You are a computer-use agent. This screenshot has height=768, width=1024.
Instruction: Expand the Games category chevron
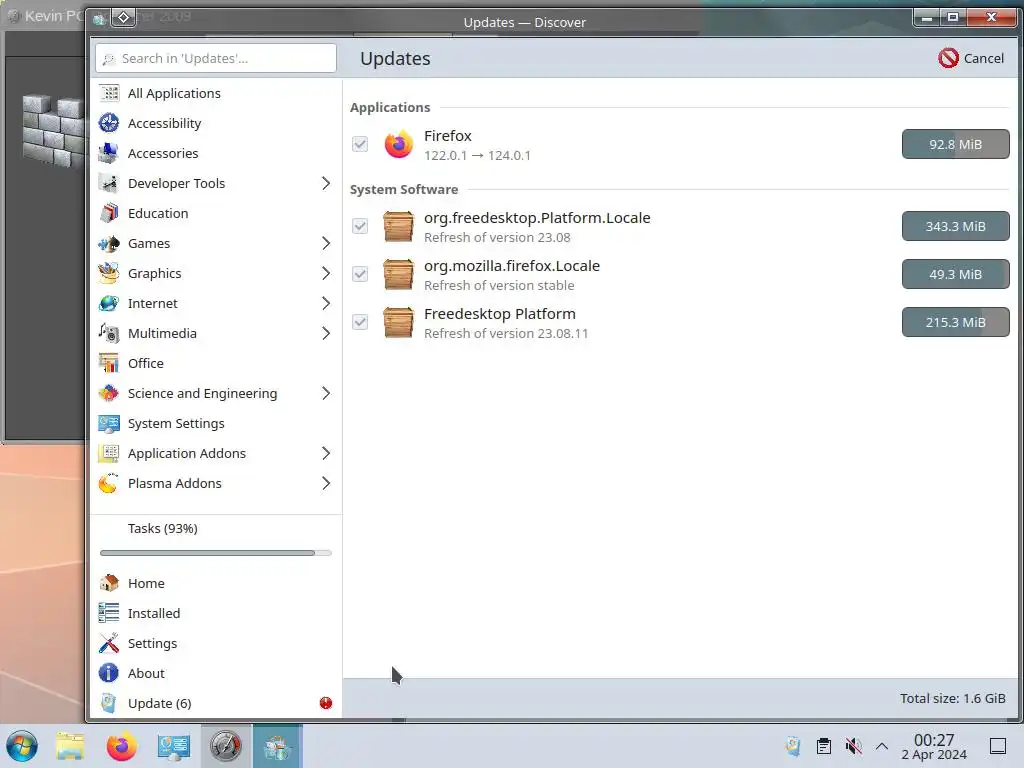(326, 244)
